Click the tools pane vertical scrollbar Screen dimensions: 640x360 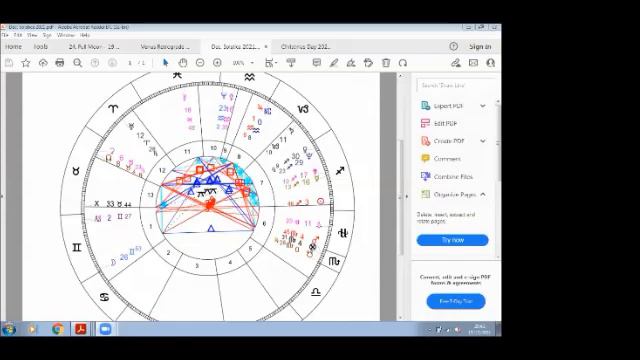(x=498, y=178)
